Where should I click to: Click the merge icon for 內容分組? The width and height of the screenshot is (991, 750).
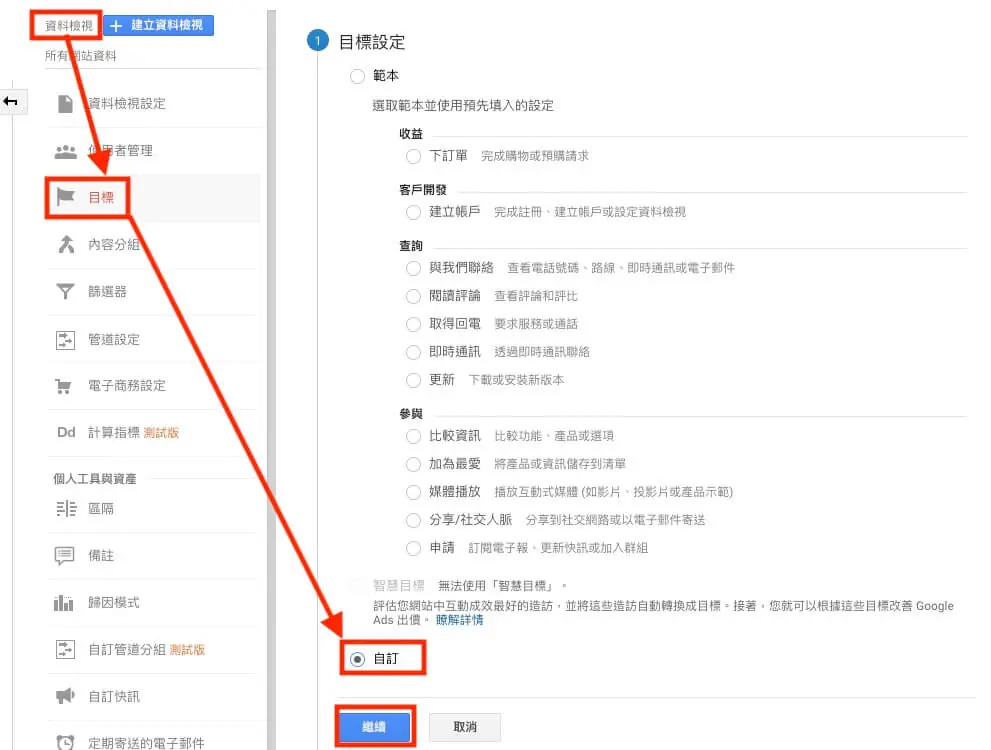tap(66, 245)
